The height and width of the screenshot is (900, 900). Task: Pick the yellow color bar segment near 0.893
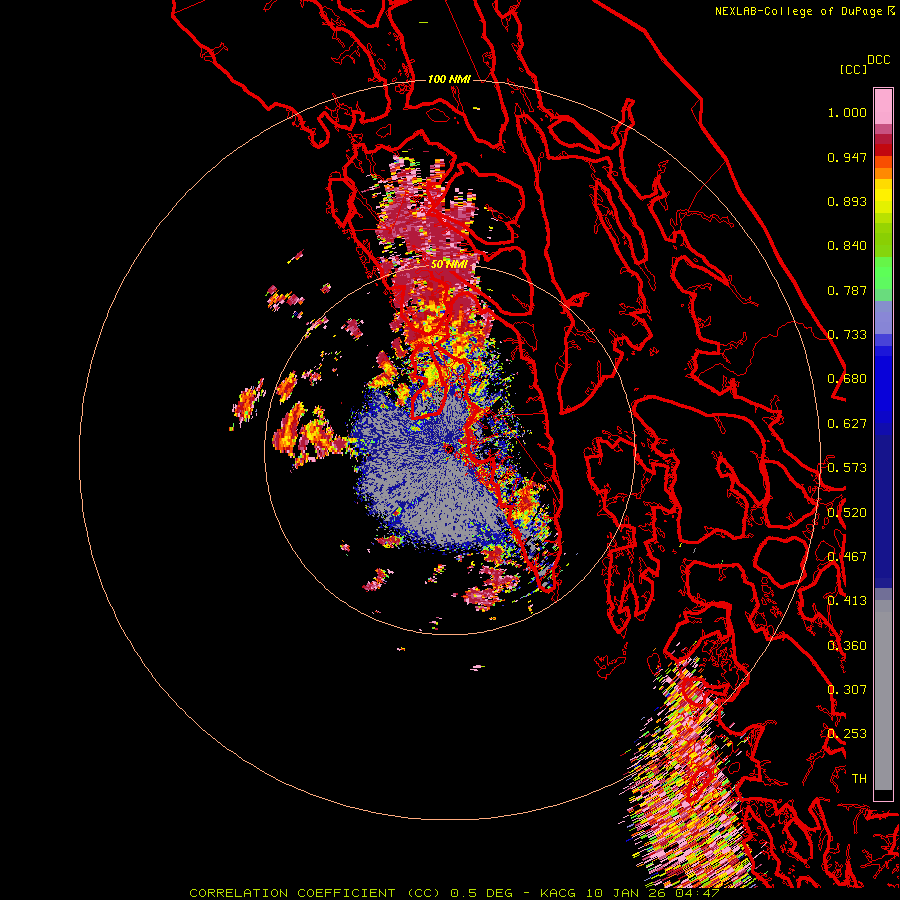pyautogui.click(x=883, y=201)
